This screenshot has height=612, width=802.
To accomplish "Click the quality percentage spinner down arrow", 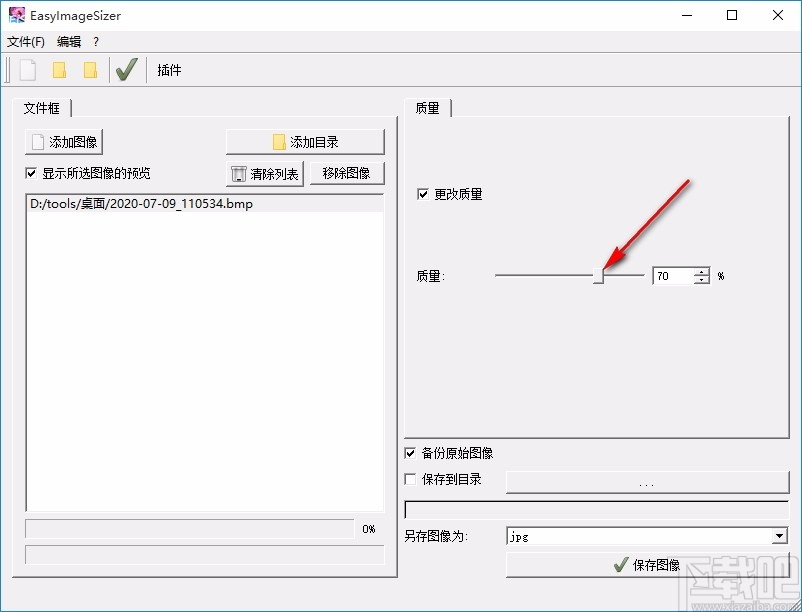I will 701,280.
